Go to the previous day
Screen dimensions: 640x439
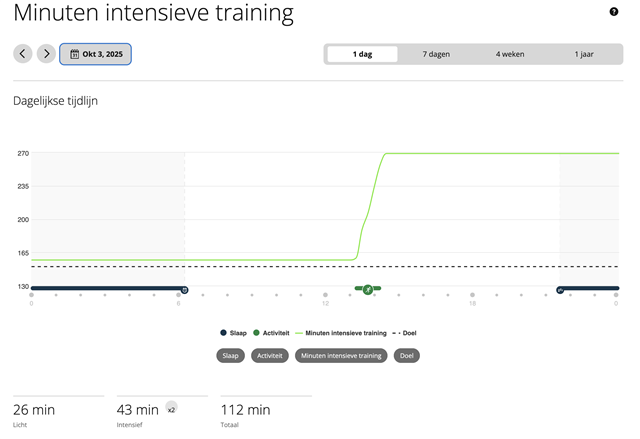coord(23,54)
